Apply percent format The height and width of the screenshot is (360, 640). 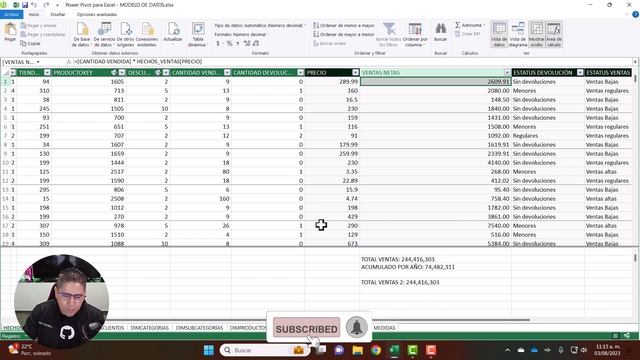click(229, 43)
